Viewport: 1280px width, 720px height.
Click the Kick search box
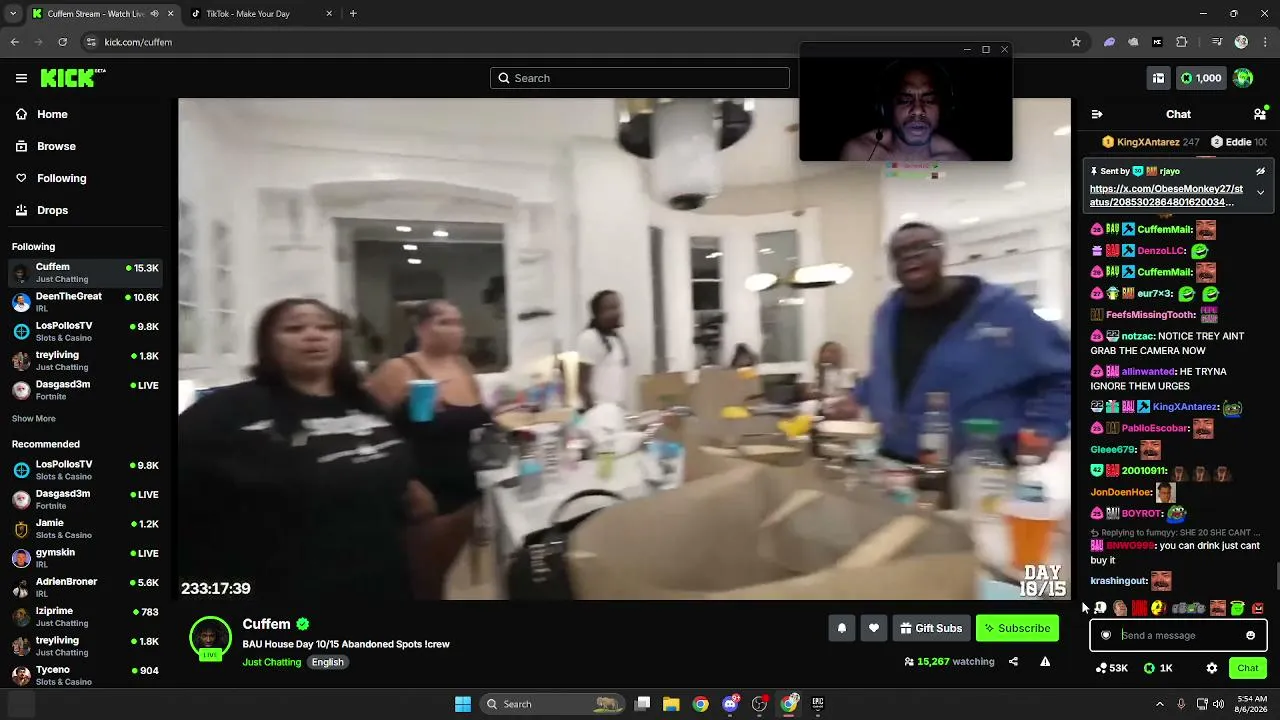coord(640,78)
